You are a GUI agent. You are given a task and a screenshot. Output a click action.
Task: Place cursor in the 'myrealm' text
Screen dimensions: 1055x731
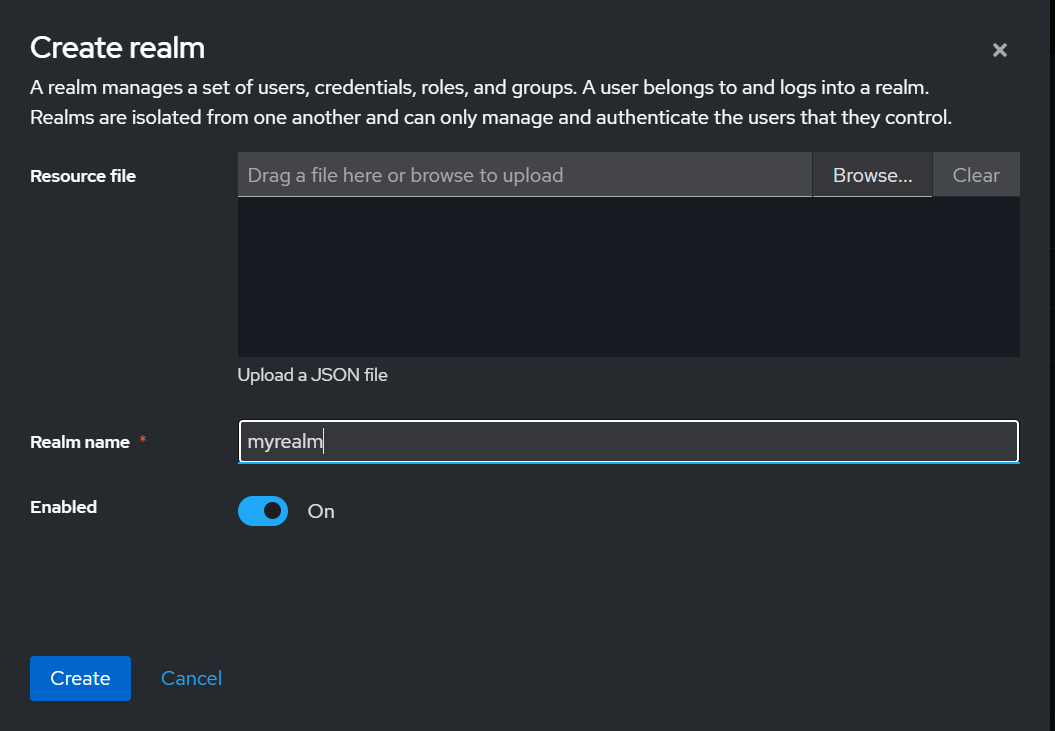285,441
